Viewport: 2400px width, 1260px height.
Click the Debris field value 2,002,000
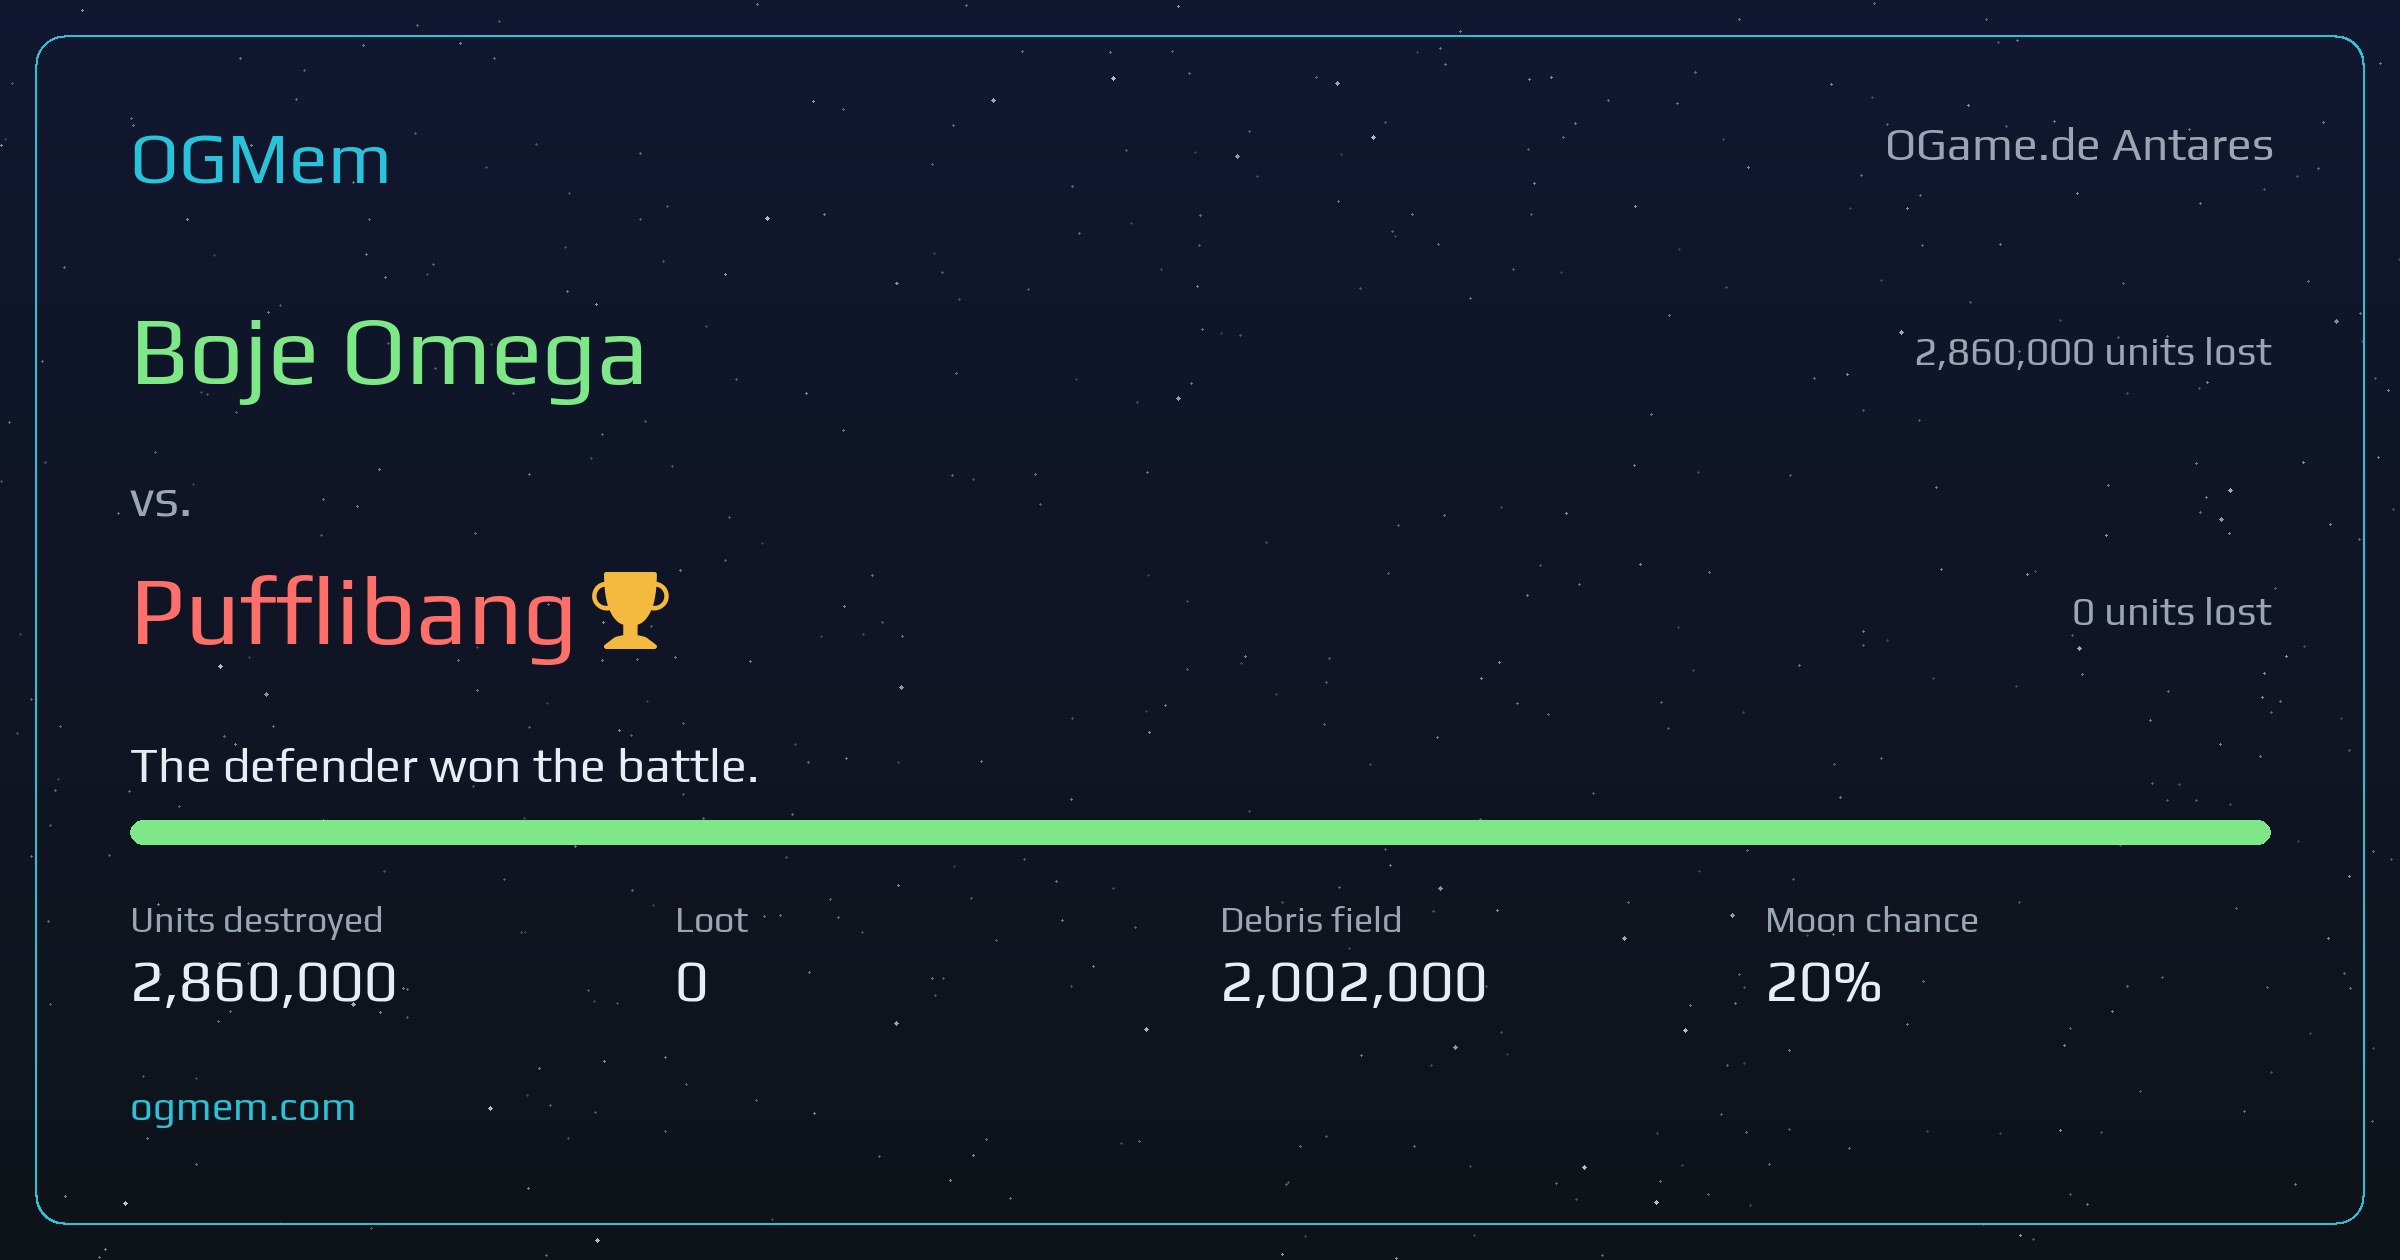click(x=1354, y=983)
